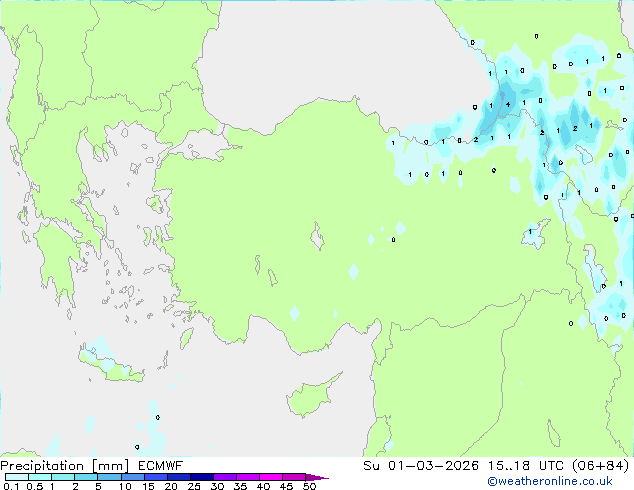Click the Precipitation [mm] title text
The width and height of the screenshot is (634, 490).
point(65,466)
